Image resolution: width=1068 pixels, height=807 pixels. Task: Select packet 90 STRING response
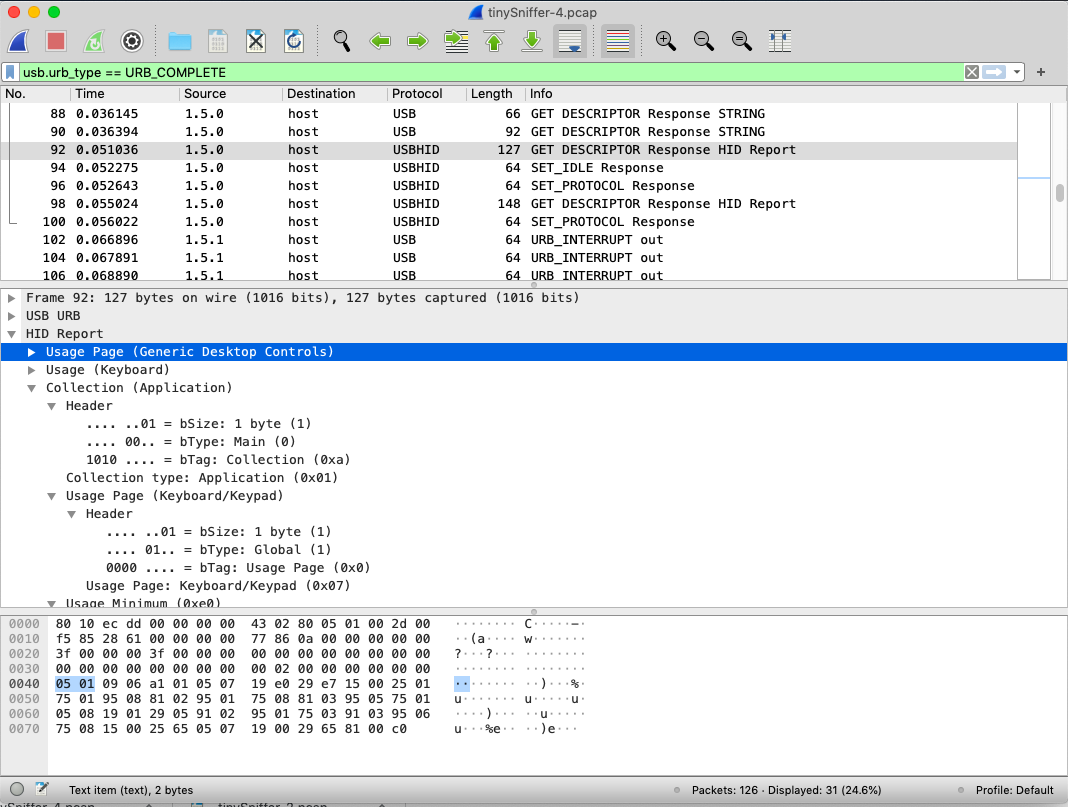pyautogui.click(x=509, y=131)
